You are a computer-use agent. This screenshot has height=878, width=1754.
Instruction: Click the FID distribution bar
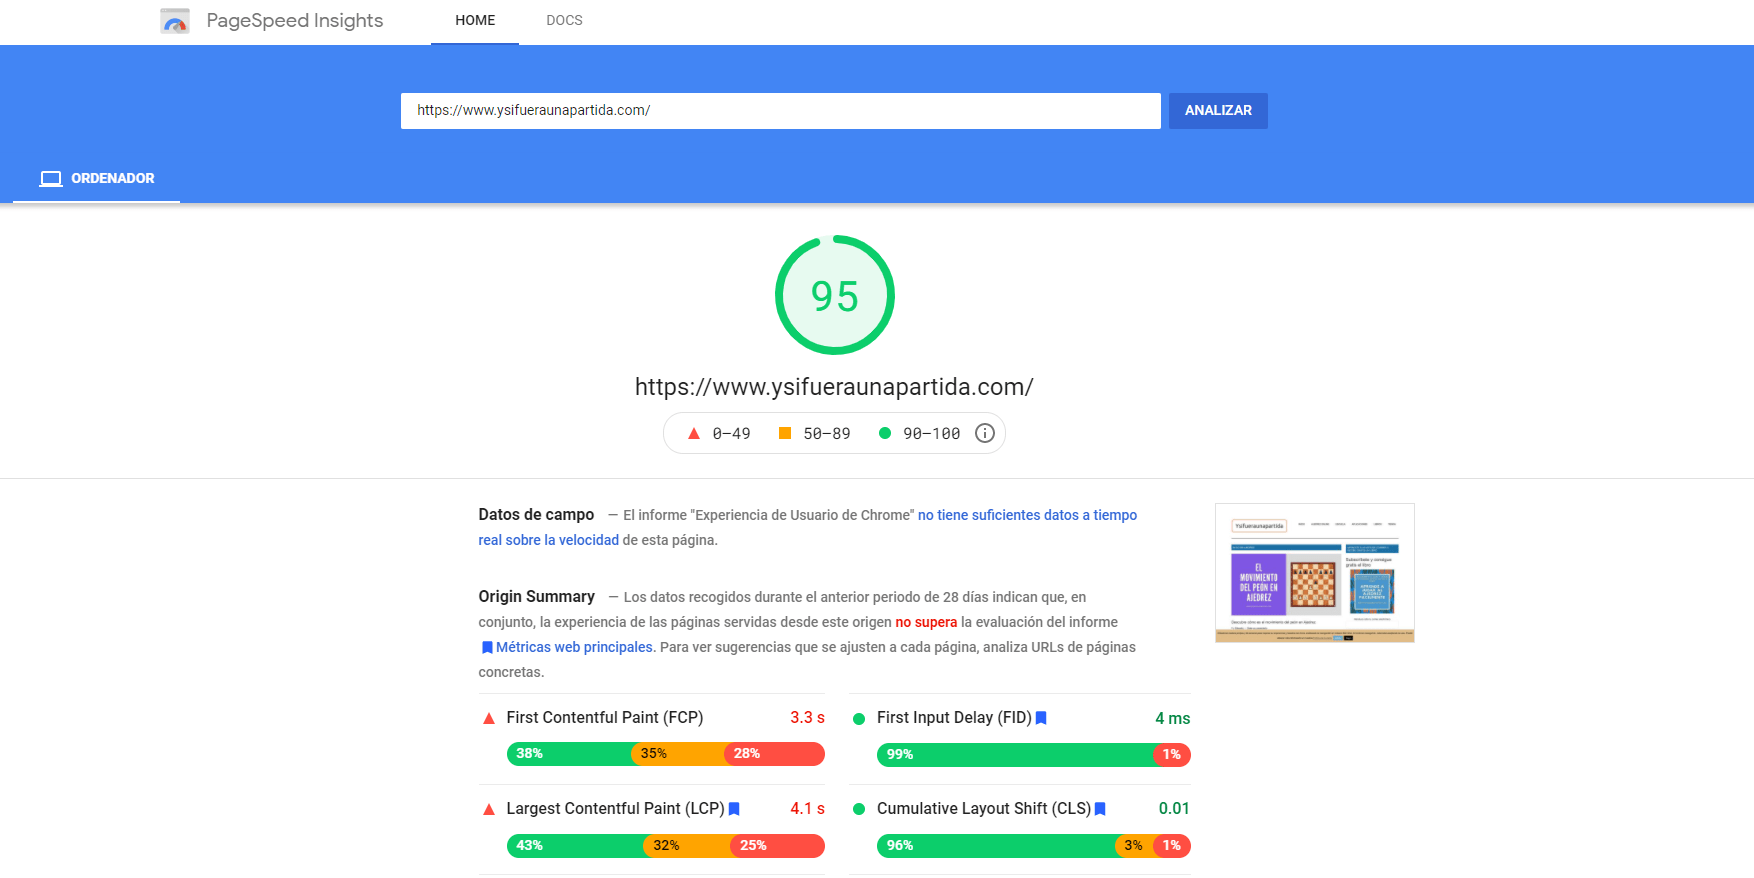click(x=1034, y=755)
